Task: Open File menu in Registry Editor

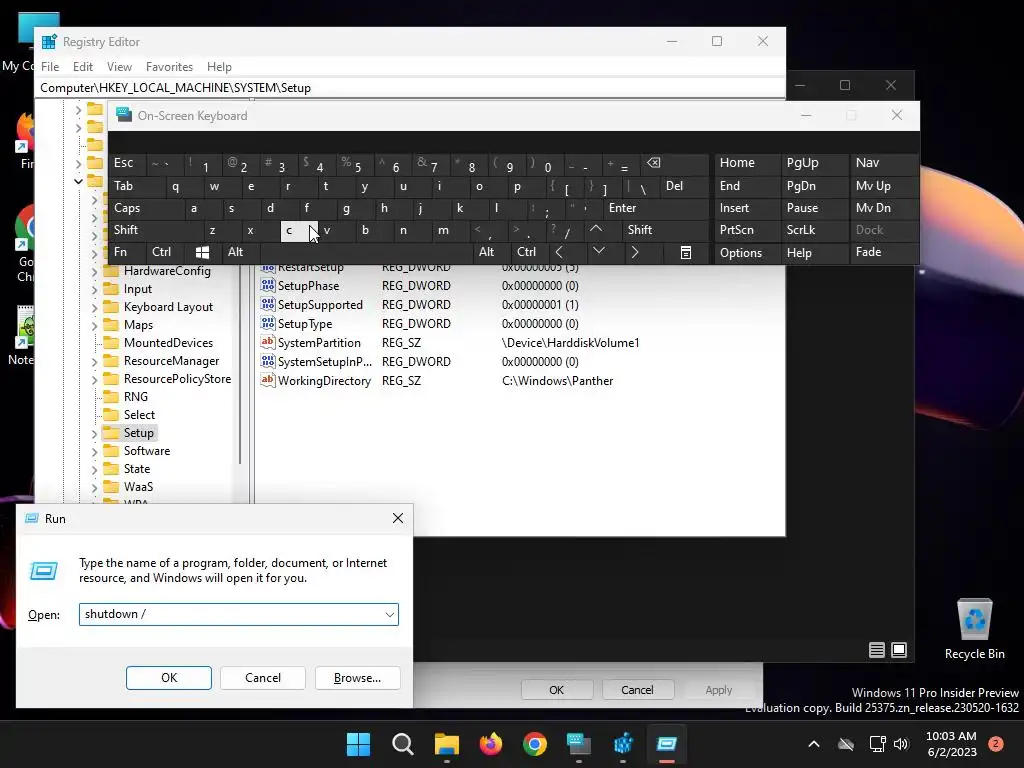Action: tap(50, 67)
